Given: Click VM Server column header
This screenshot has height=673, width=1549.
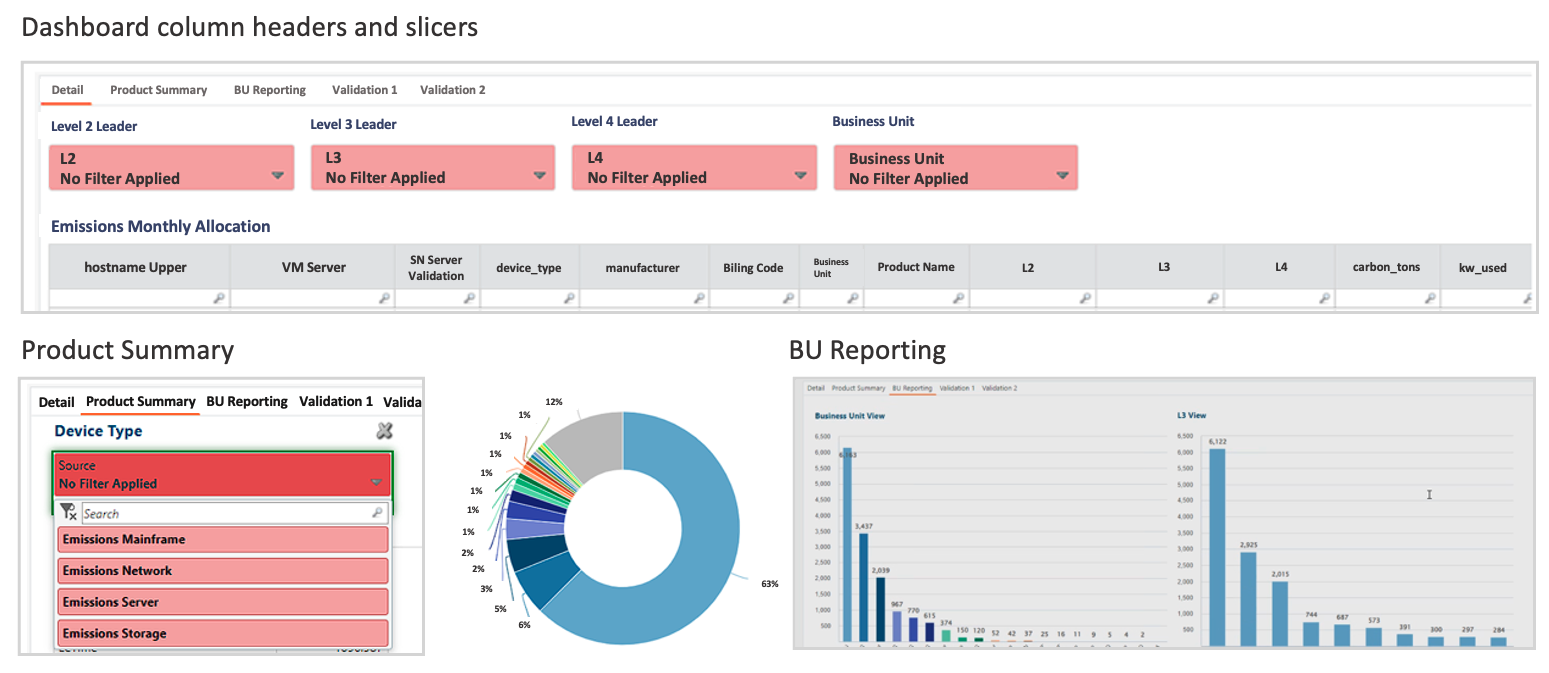Looking at the screenshot, I should [x=313, y=268].
